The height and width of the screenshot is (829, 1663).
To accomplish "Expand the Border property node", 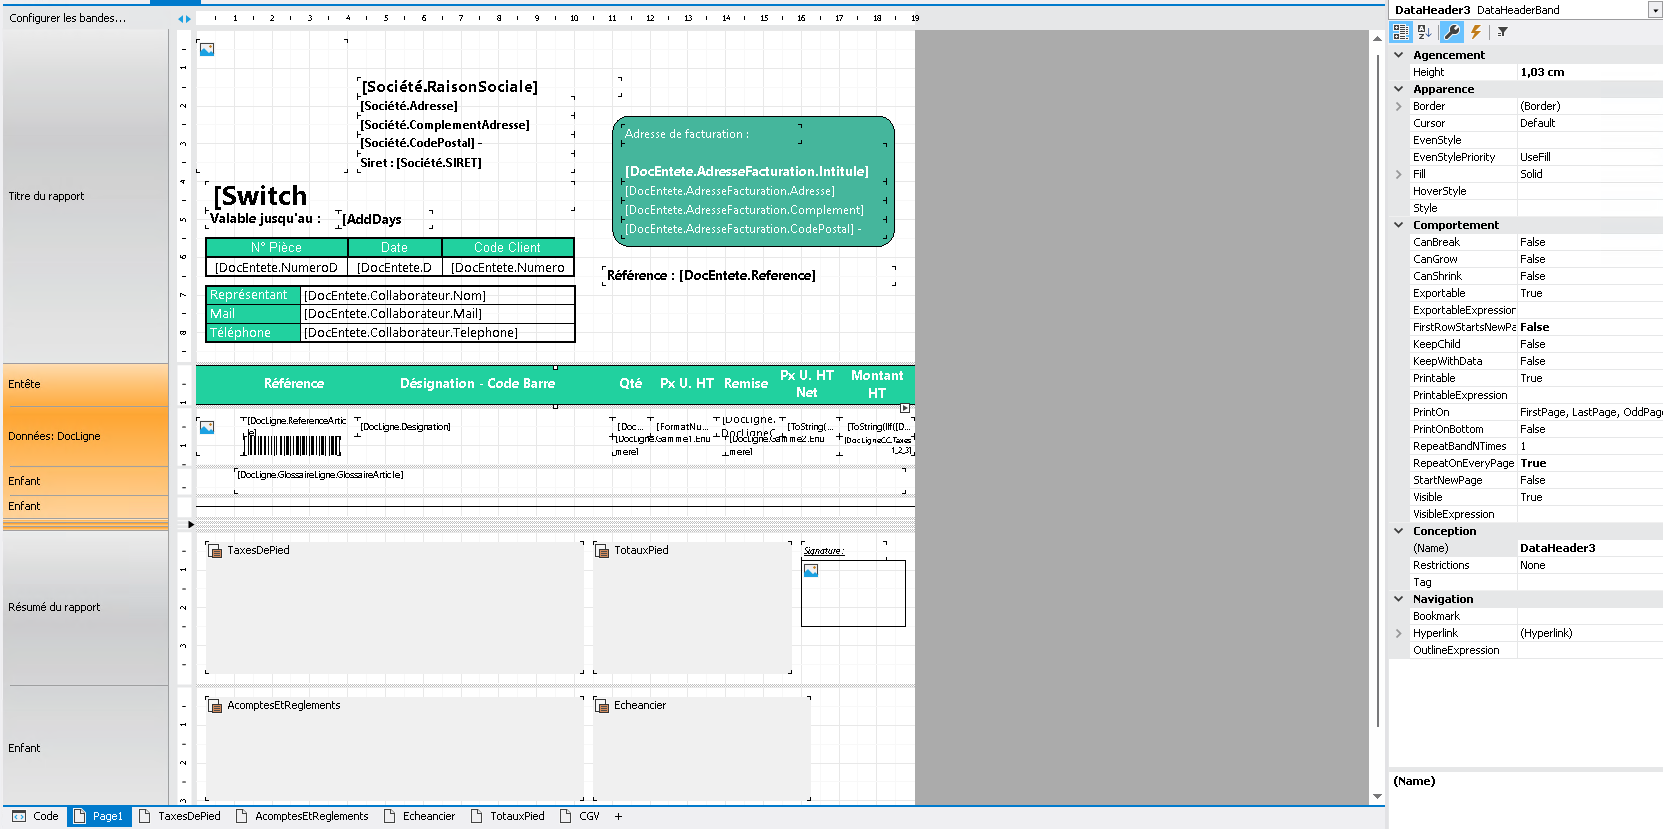I will pos(1398,106).
